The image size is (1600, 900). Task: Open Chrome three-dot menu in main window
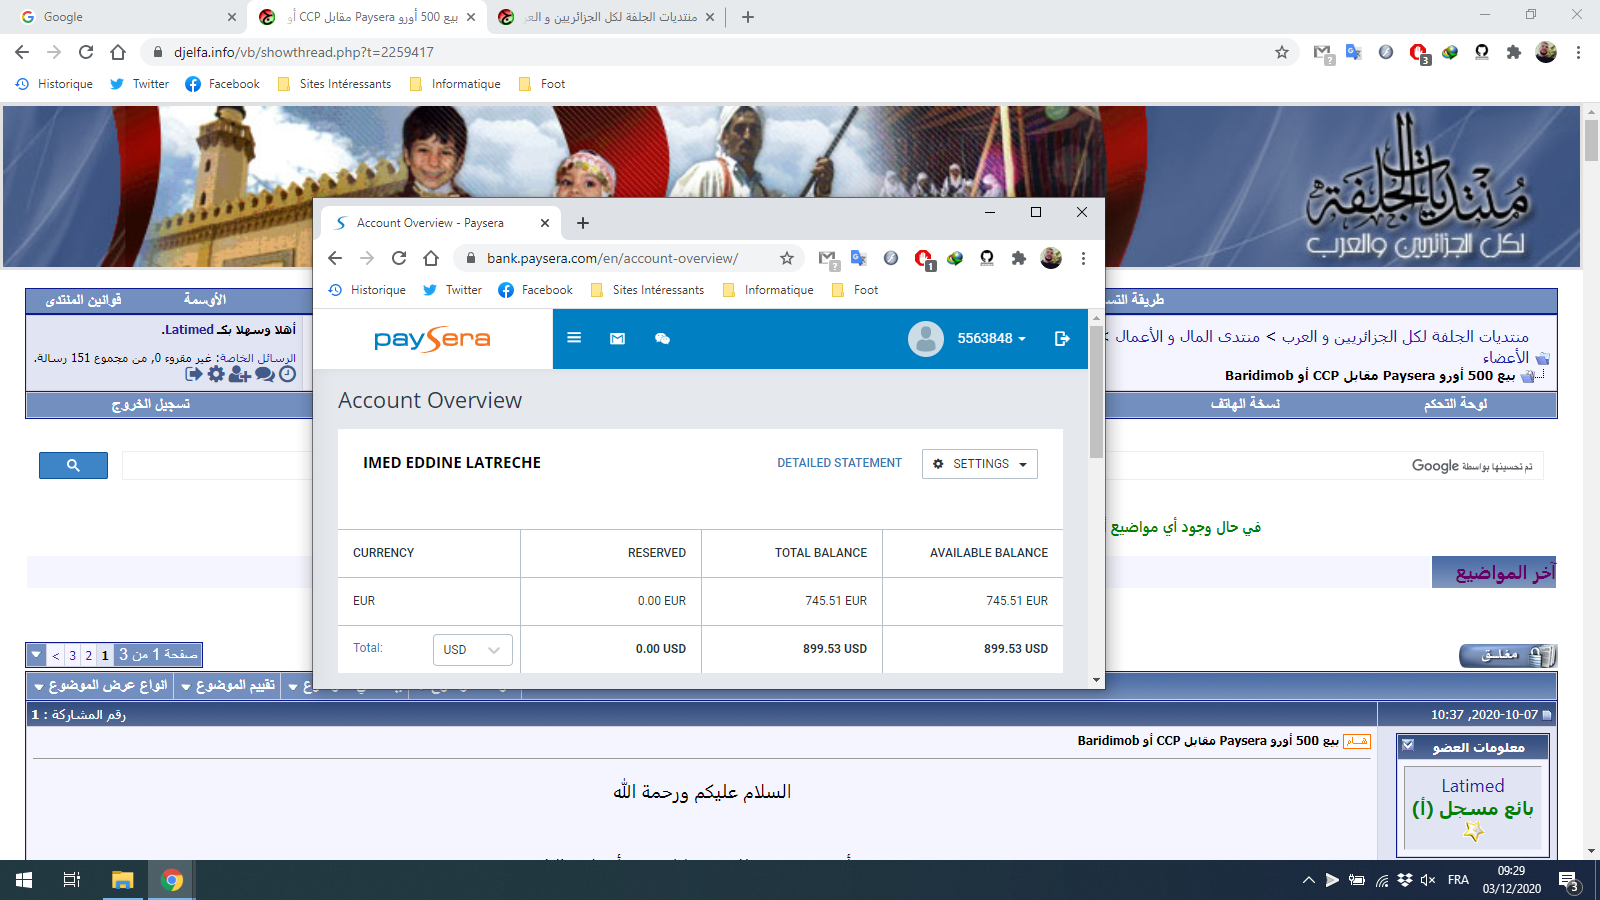(x=1578, y=52)
